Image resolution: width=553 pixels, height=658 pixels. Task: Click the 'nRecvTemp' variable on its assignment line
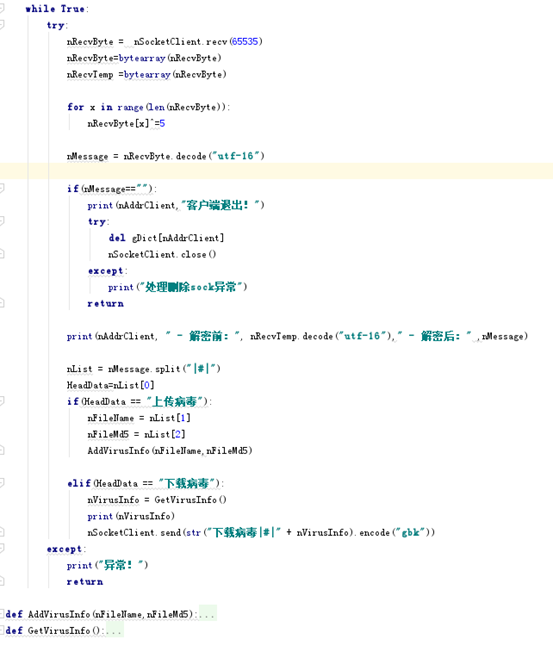90,75
